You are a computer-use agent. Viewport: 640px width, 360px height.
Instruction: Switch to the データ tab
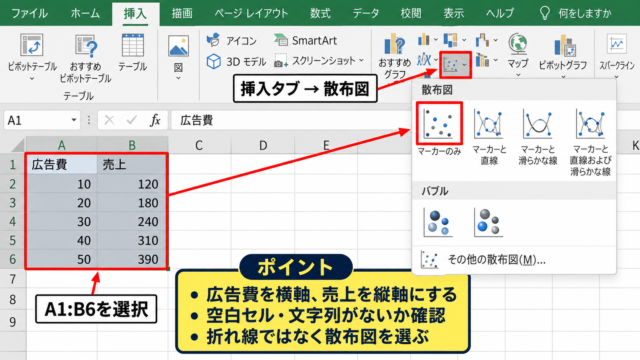coord(366,13)
